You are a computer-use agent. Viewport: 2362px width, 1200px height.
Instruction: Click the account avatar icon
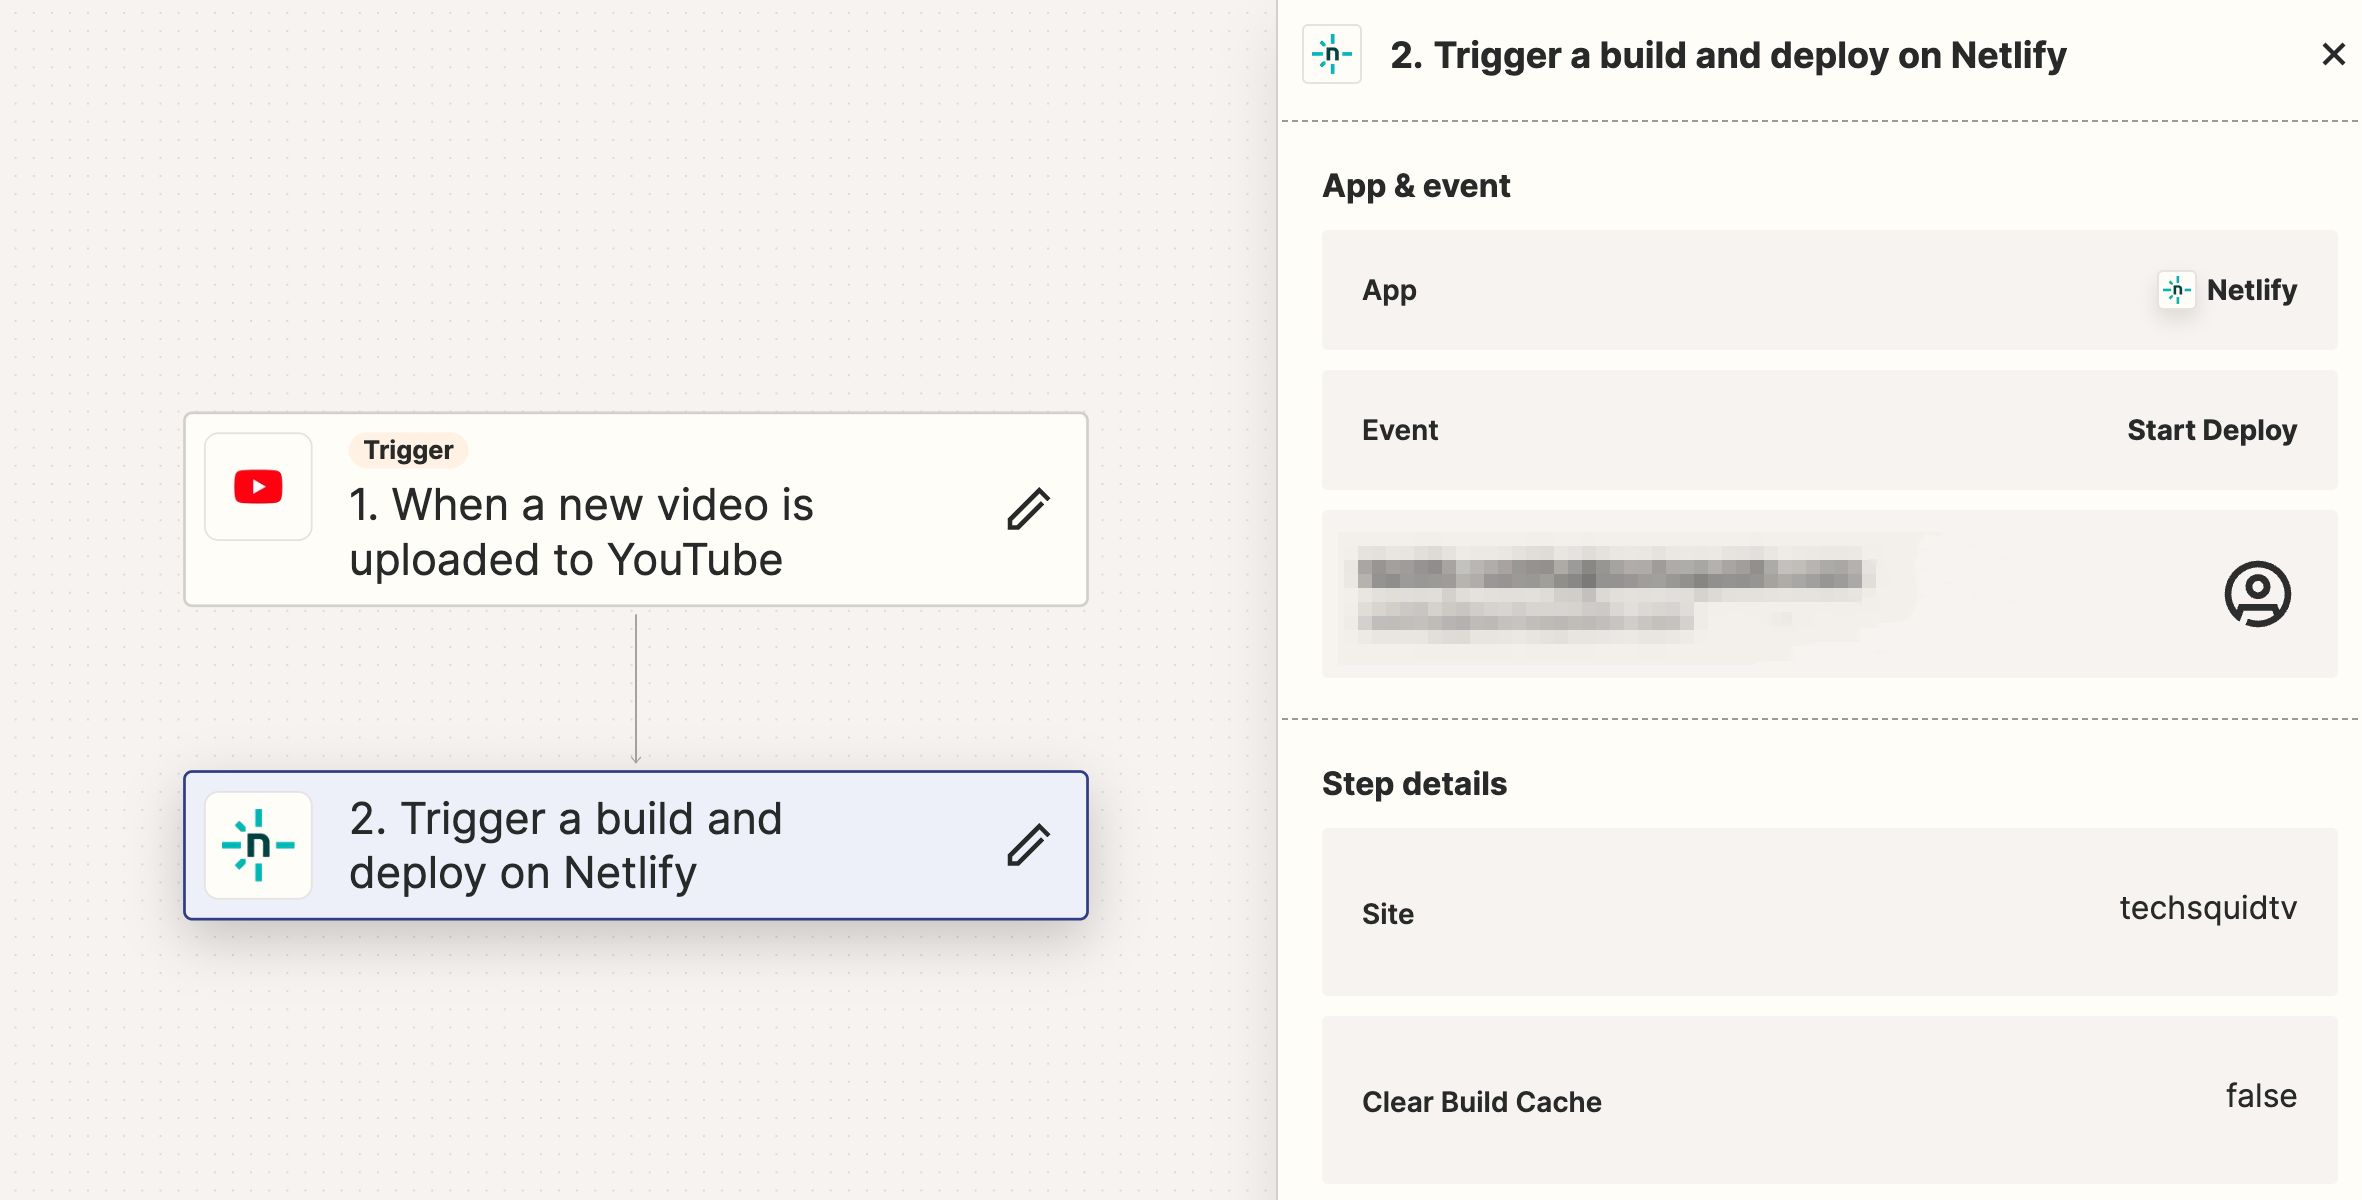coord(2257,594)
